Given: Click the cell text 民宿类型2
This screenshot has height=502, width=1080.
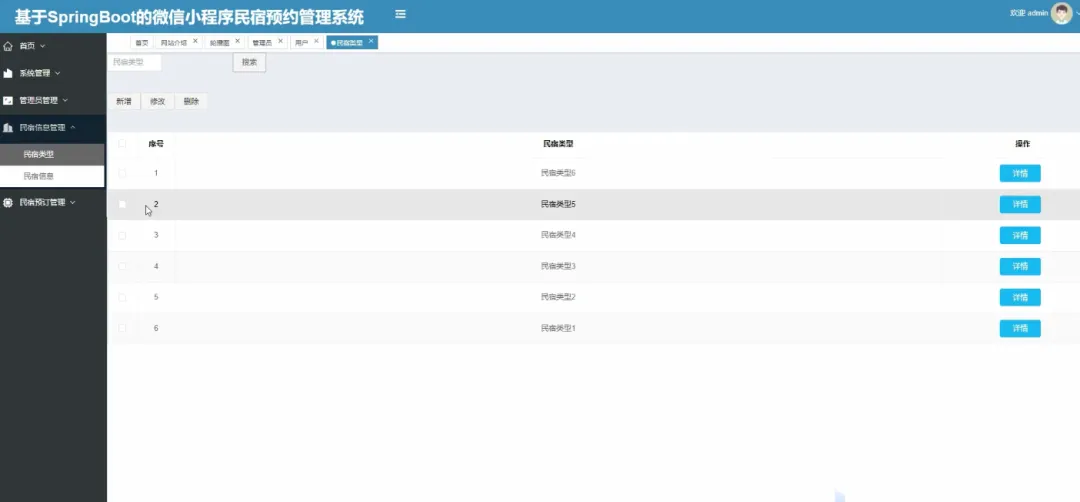Looking at the screenshot, I should coord(558,297).
